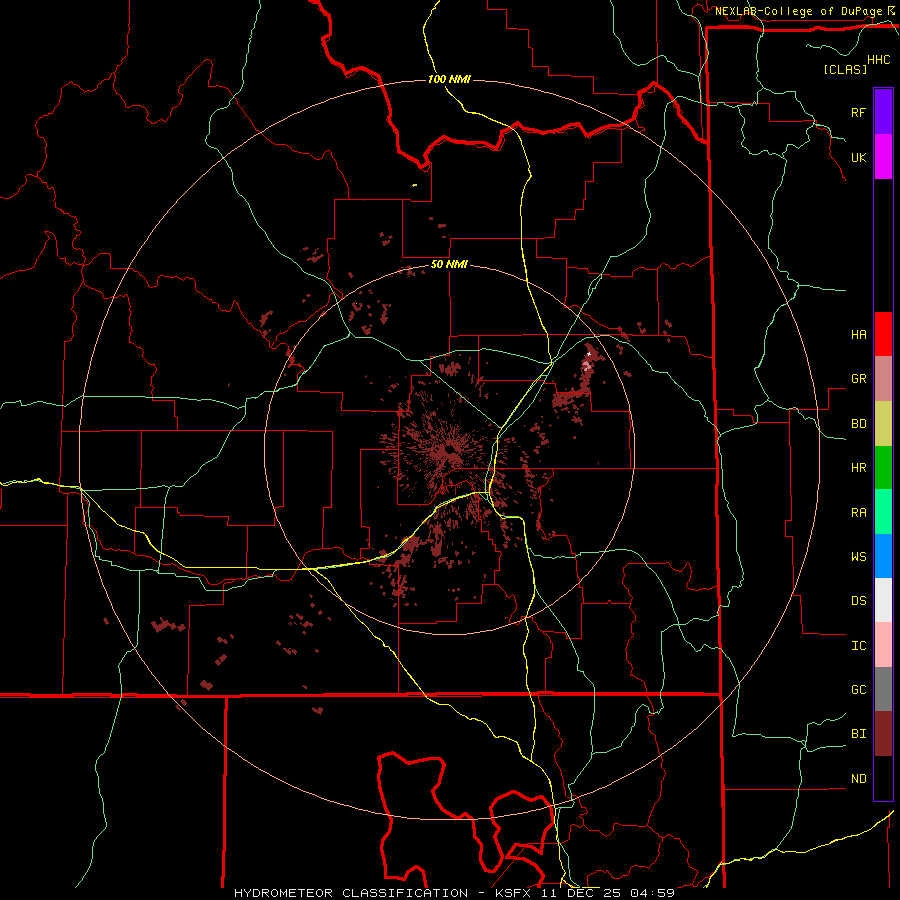This screenshot has width=900, height=900.
Task: Click the UK legend label
Action: pyautogui.click(x=858, y=157)
